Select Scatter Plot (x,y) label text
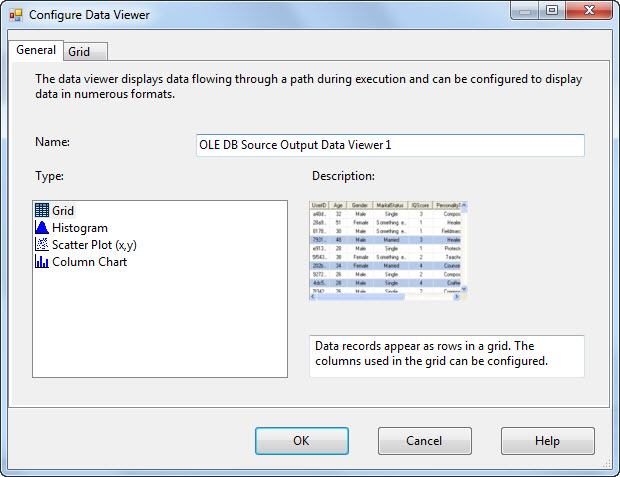 point(94,245)
